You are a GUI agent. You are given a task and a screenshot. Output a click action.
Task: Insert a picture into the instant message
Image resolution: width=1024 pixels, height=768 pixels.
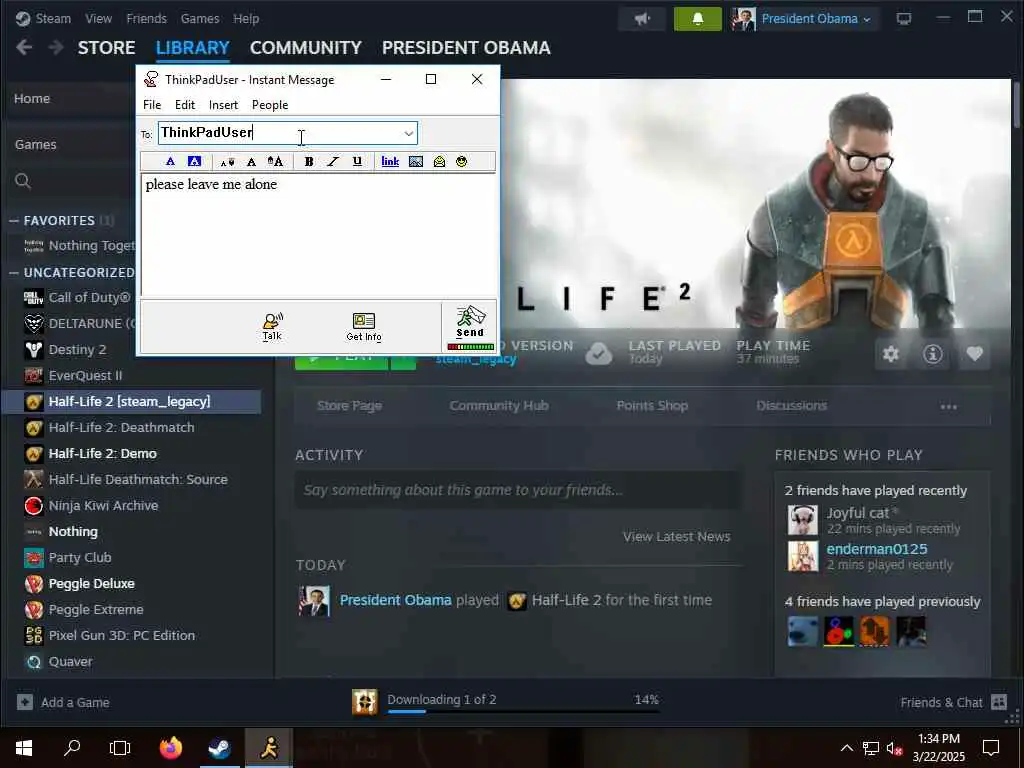[x=415, y=161]
